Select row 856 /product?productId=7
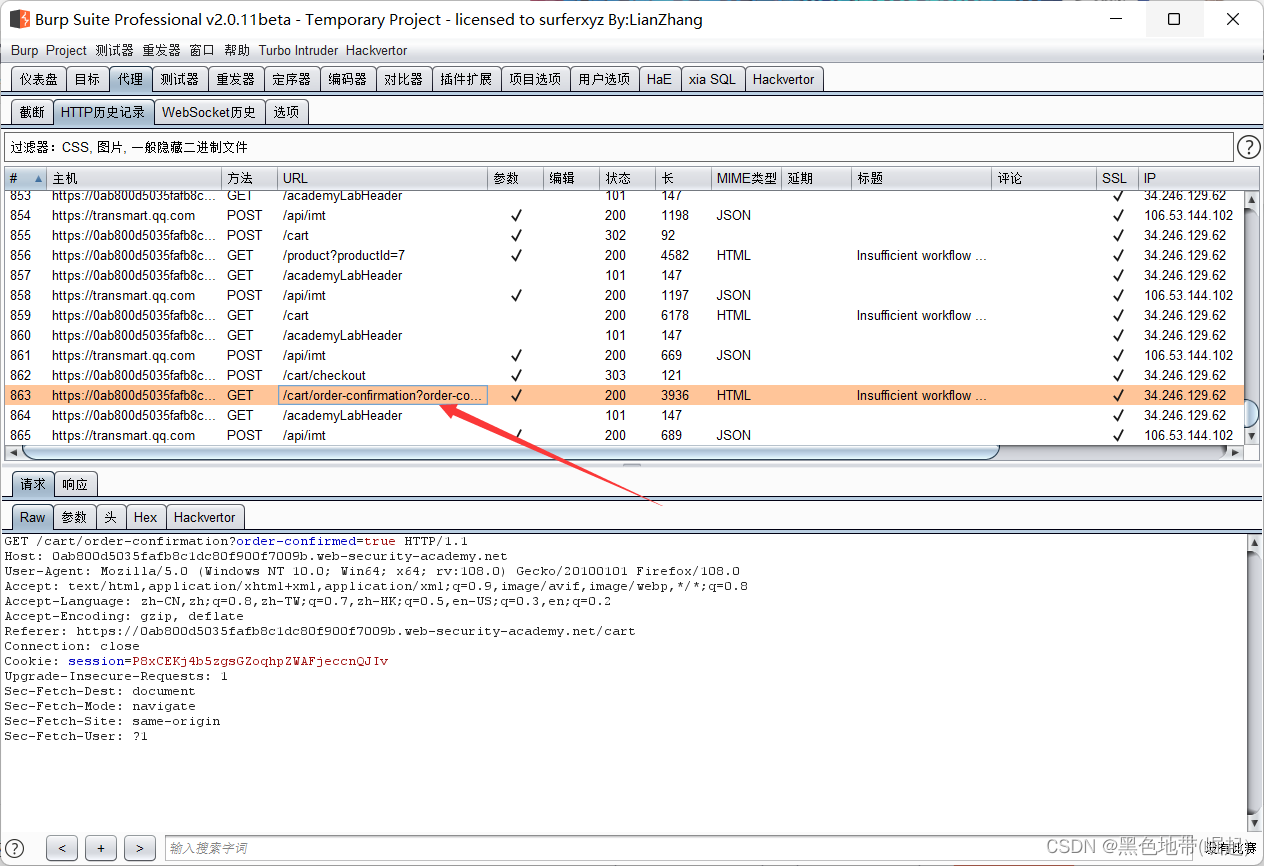Viewport: 1264px width, 866px height. click(624, 255)
